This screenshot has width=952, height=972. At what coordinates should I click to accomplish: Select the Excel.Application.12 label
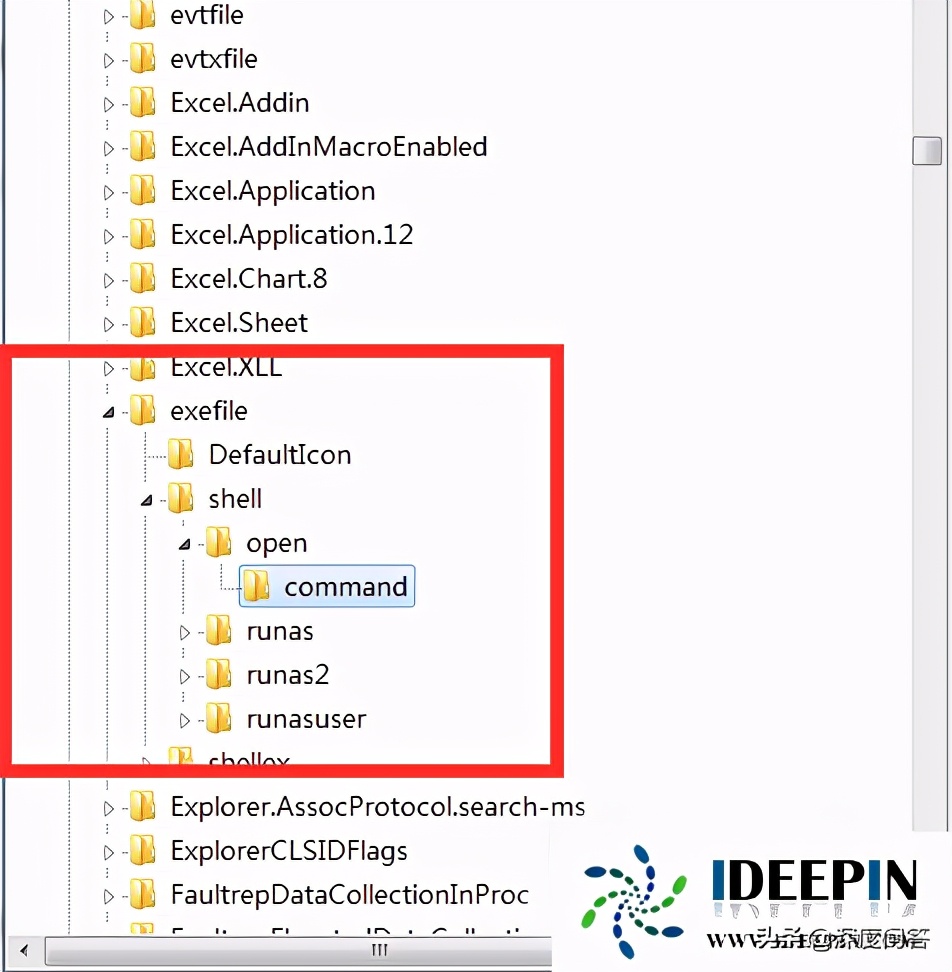click(x=292, y=236)
